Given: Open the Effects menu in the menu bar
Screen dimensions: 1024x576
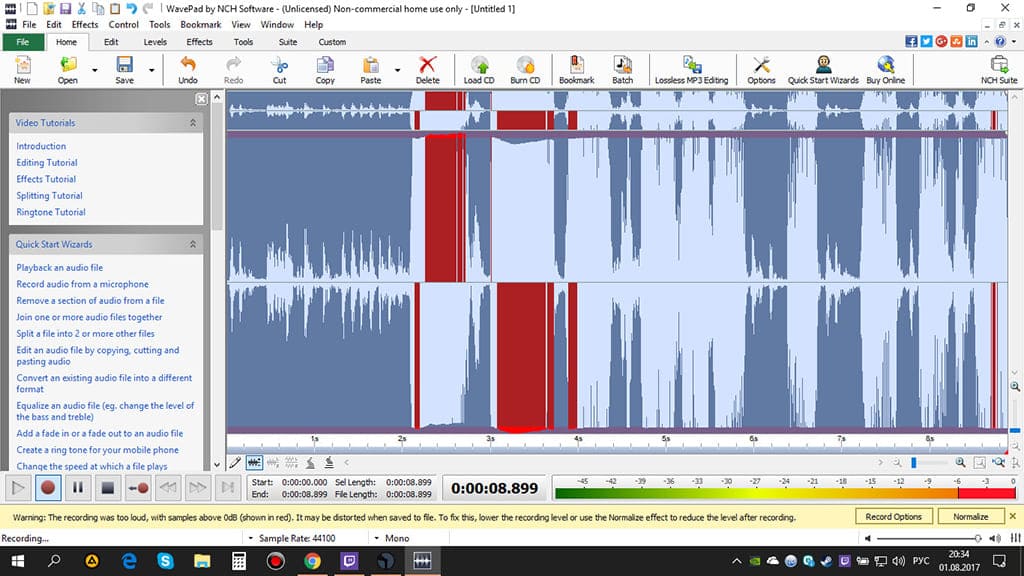Looking at the screenshot, I should point(85,25).
